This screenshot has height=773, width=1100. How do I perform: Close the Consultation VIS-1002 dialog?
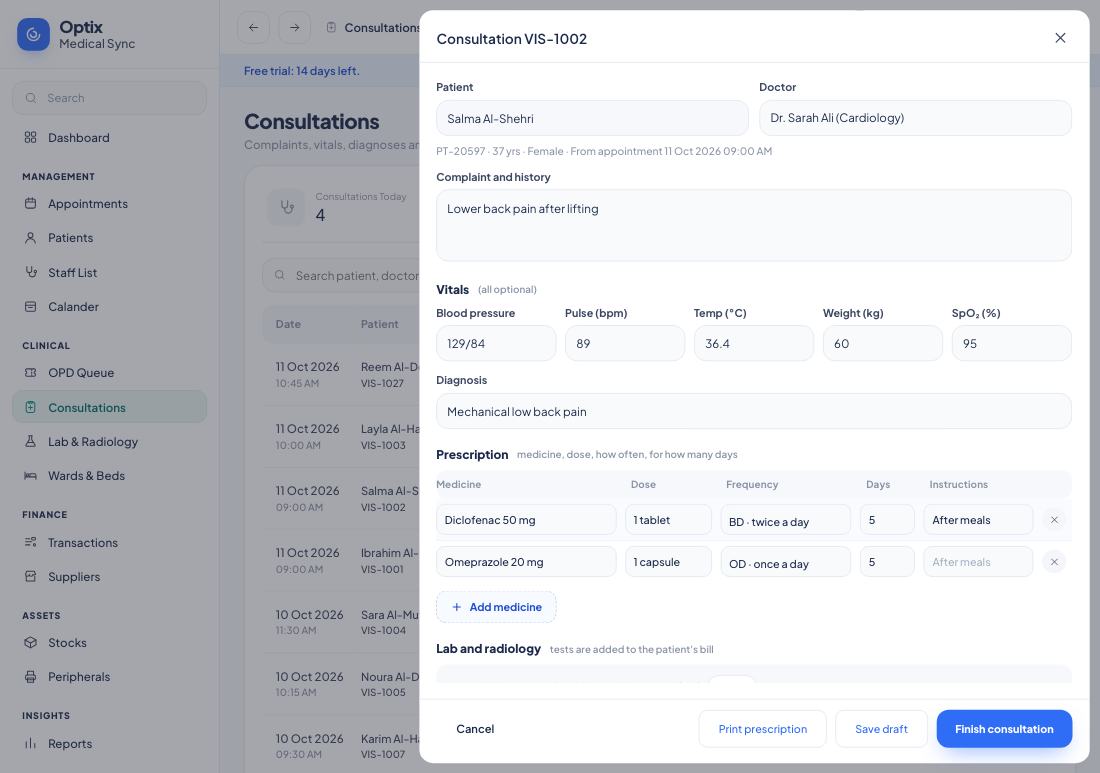pyautogui.click(x=1060, y=38)
